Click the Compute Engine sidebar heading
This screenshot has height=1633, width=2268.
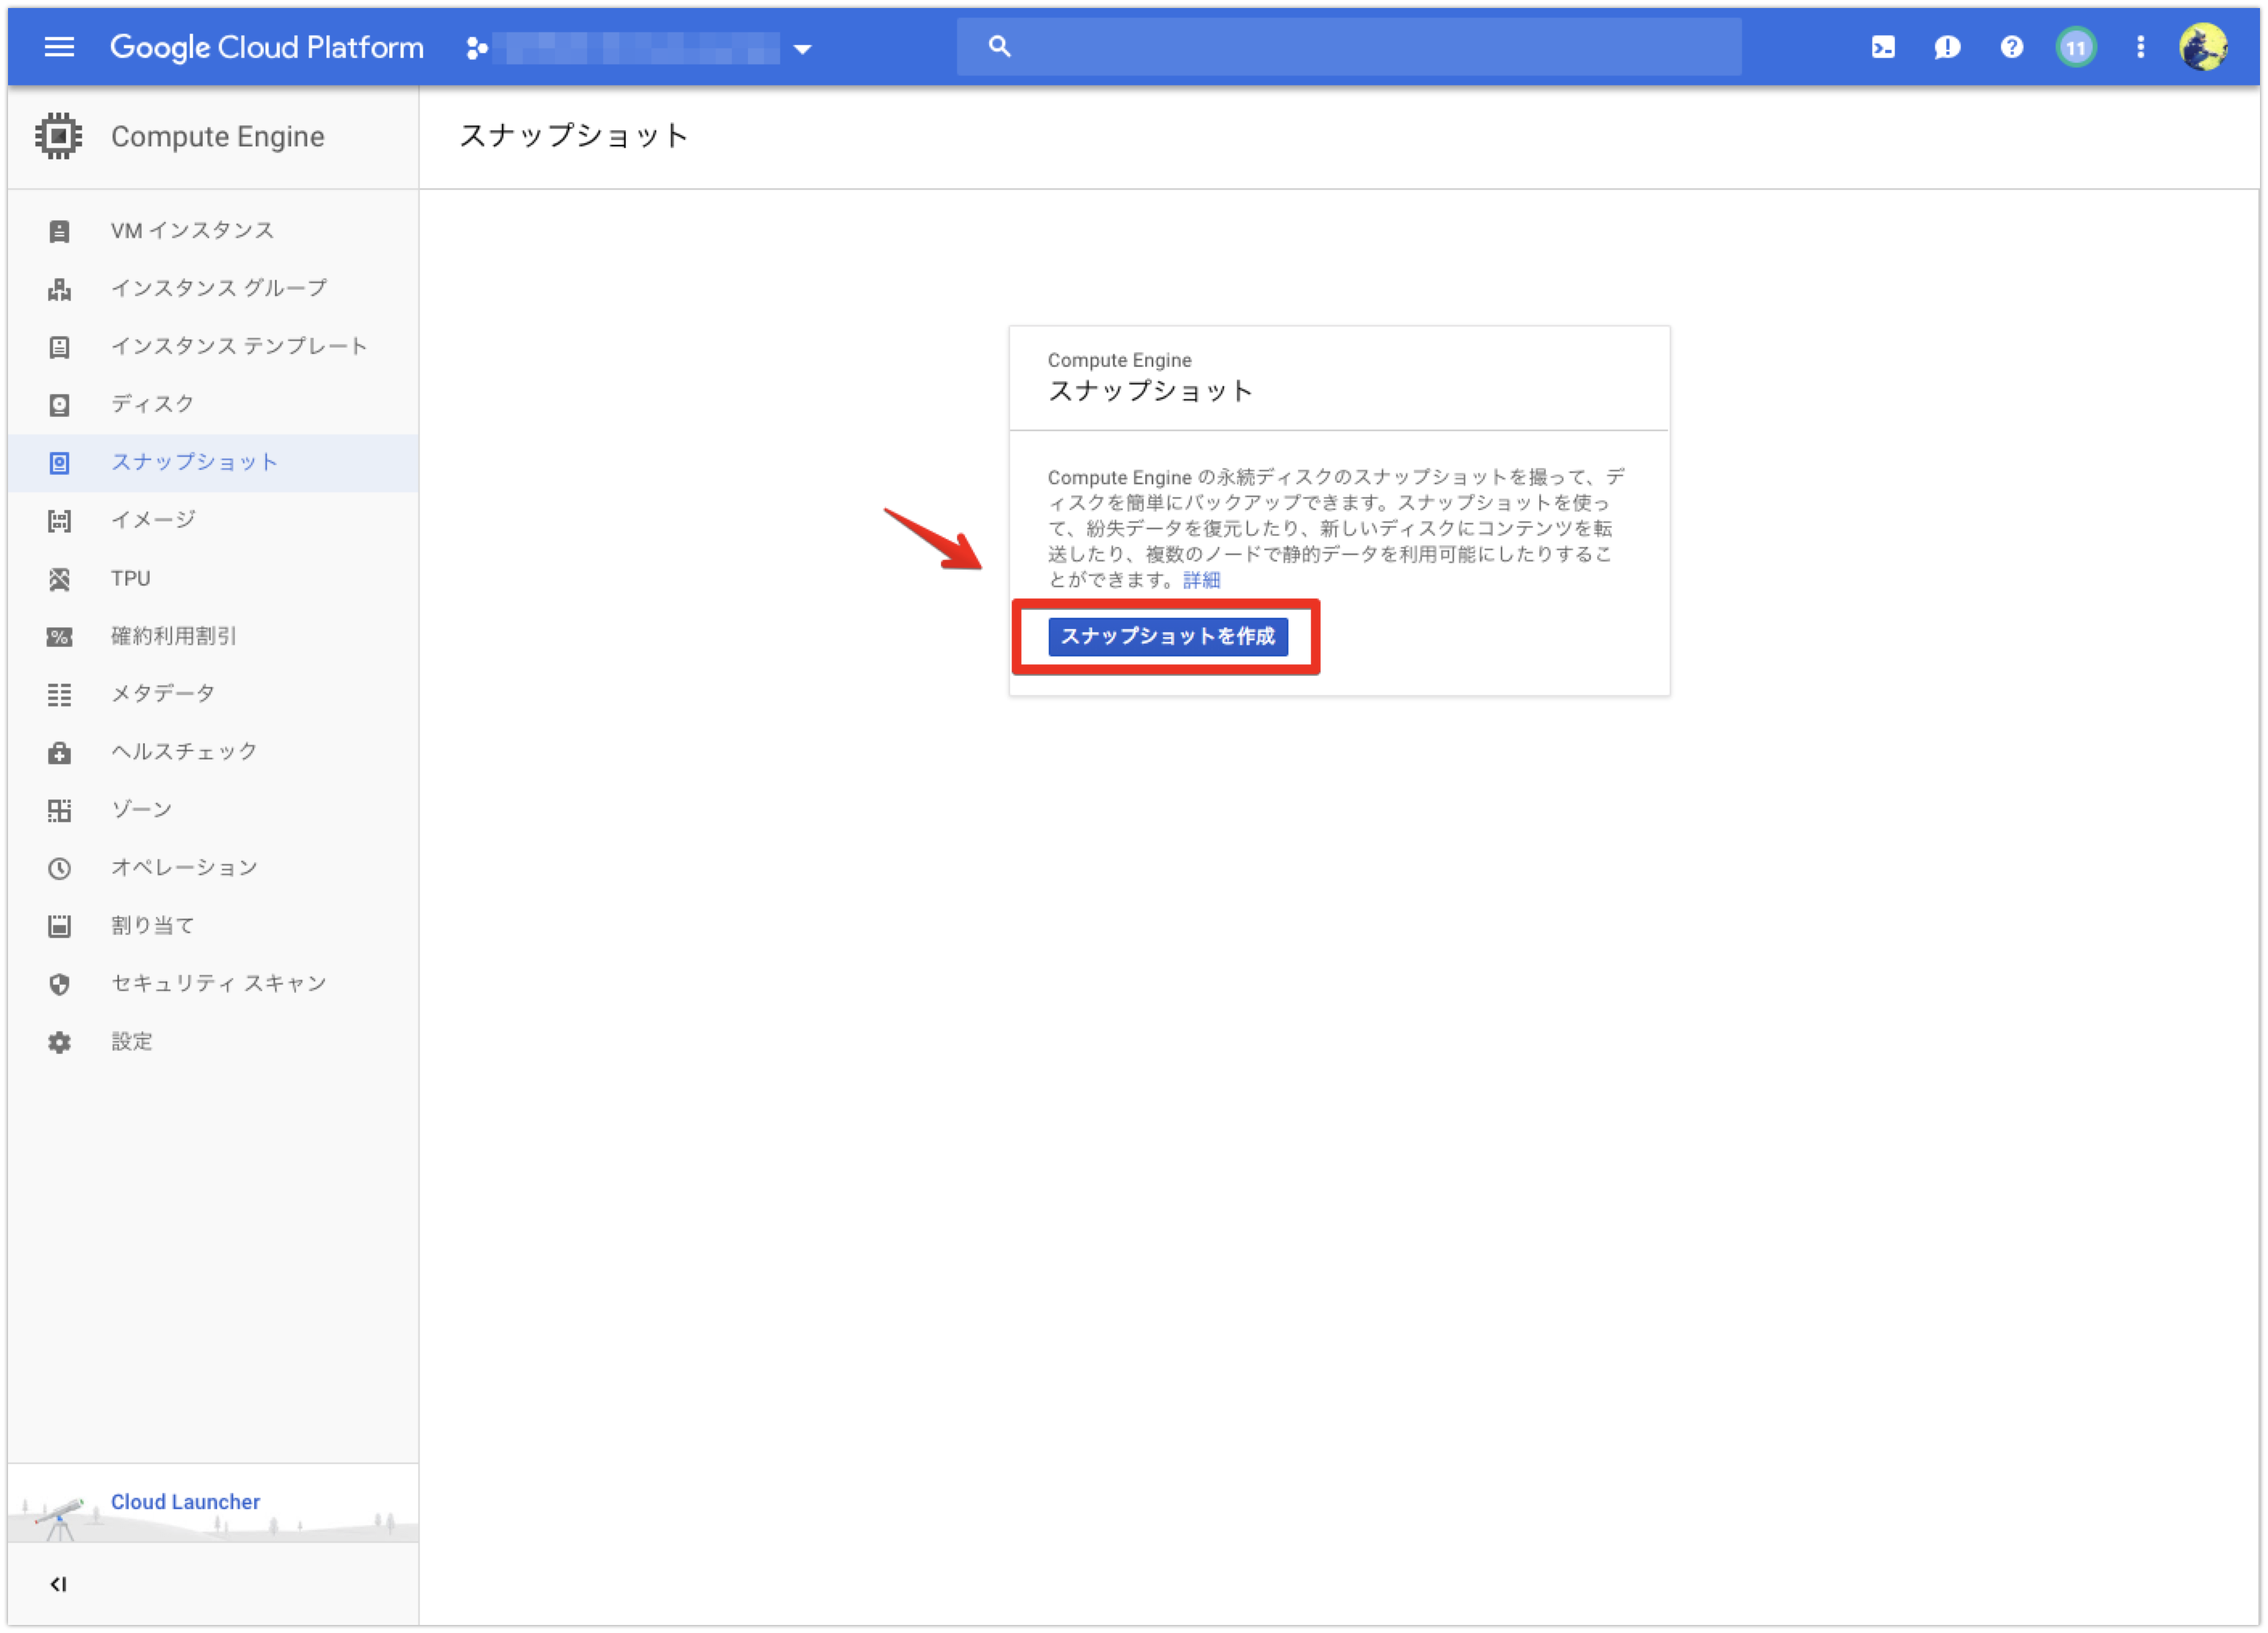[217, 136]
